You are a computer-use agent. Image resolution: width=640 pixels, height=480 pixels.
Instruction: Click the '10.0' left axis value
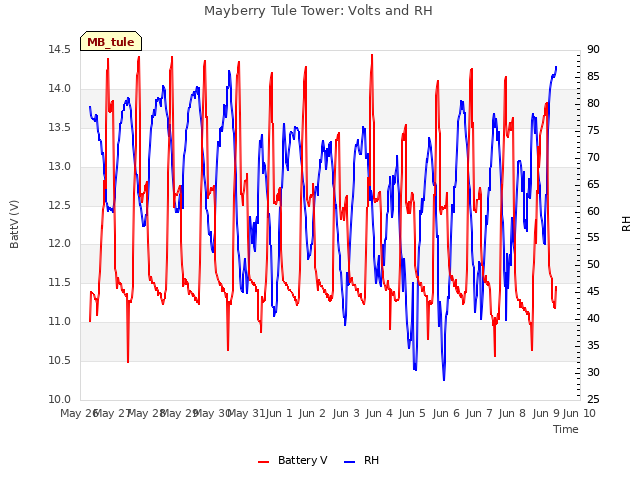[x=59, y=399]
